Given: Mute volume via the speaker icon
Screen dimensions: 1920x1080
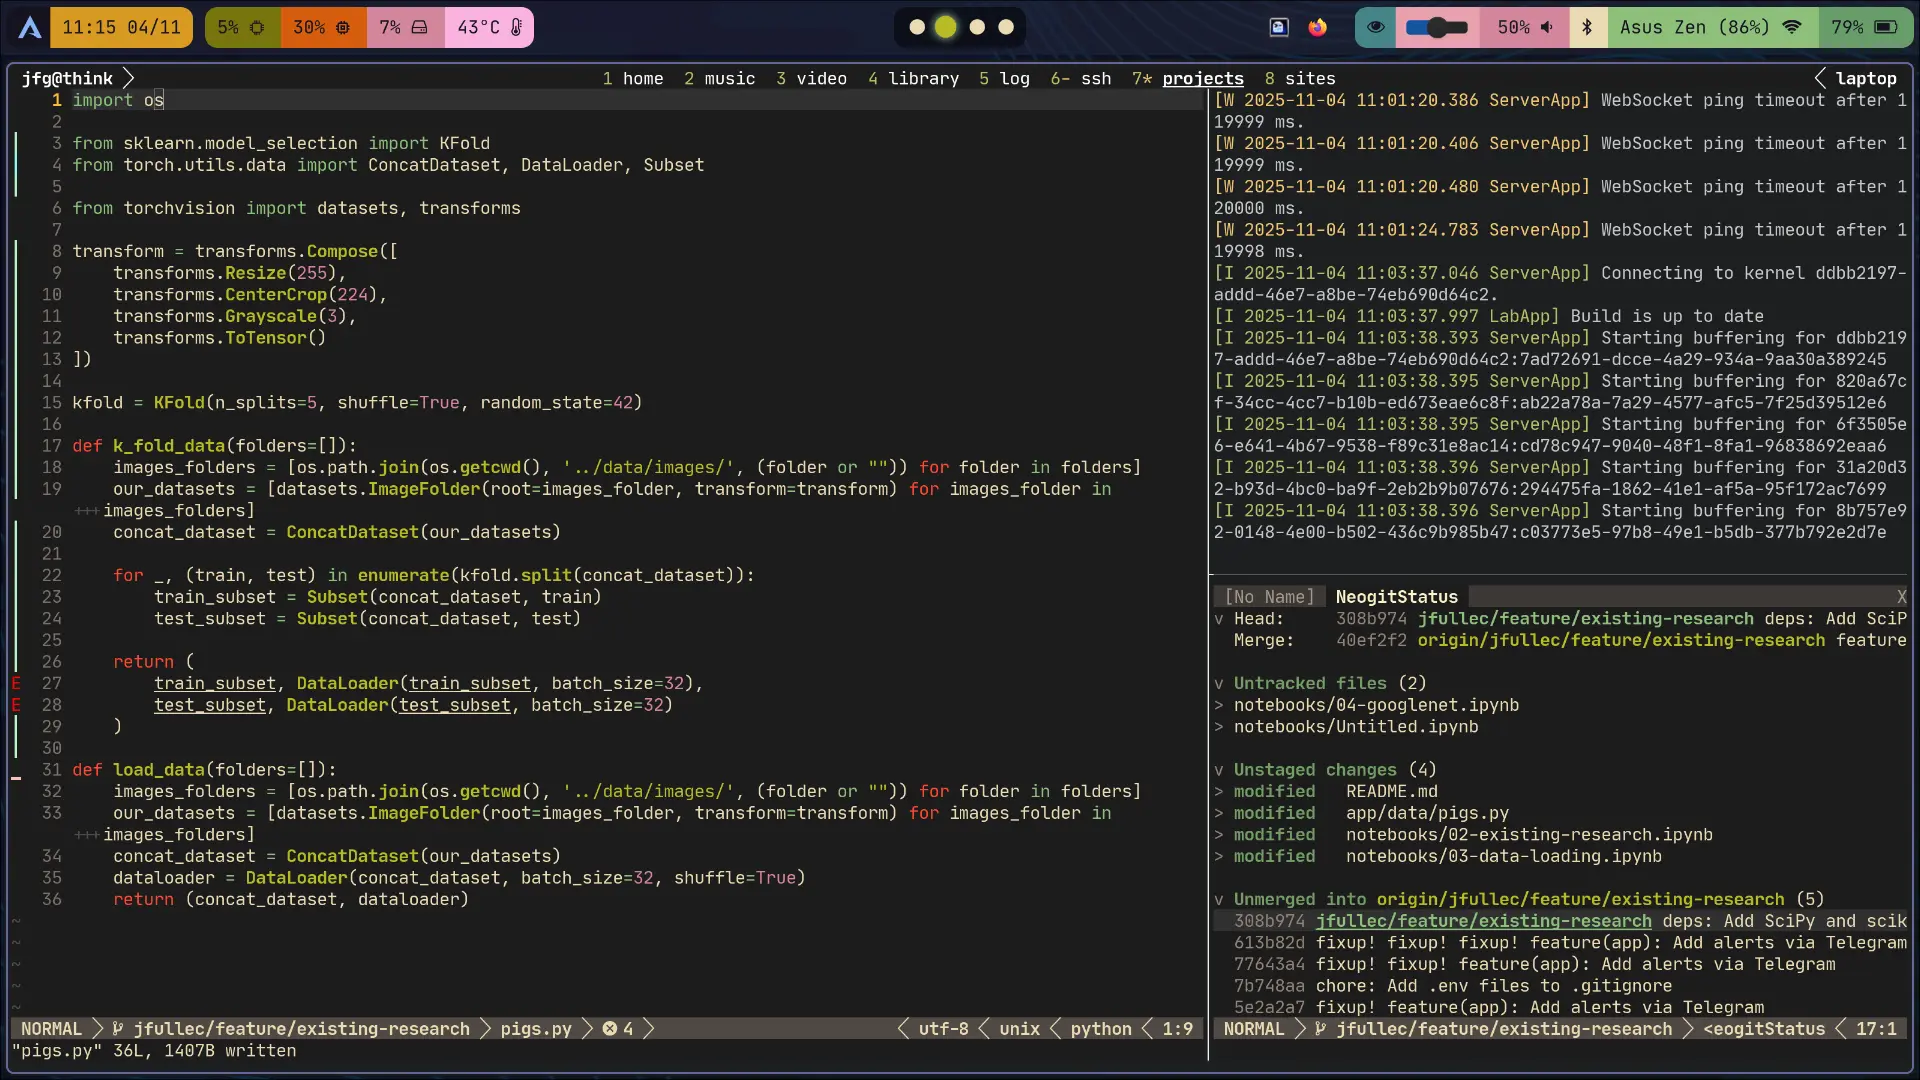Looking at the screenshot, I should pos(1547,28).
